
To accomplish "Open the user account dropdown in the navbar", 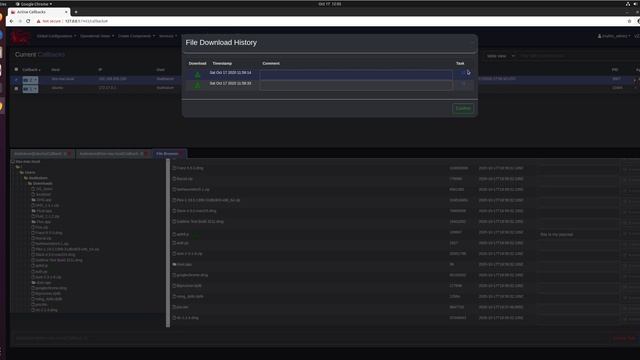I will 614,36.
